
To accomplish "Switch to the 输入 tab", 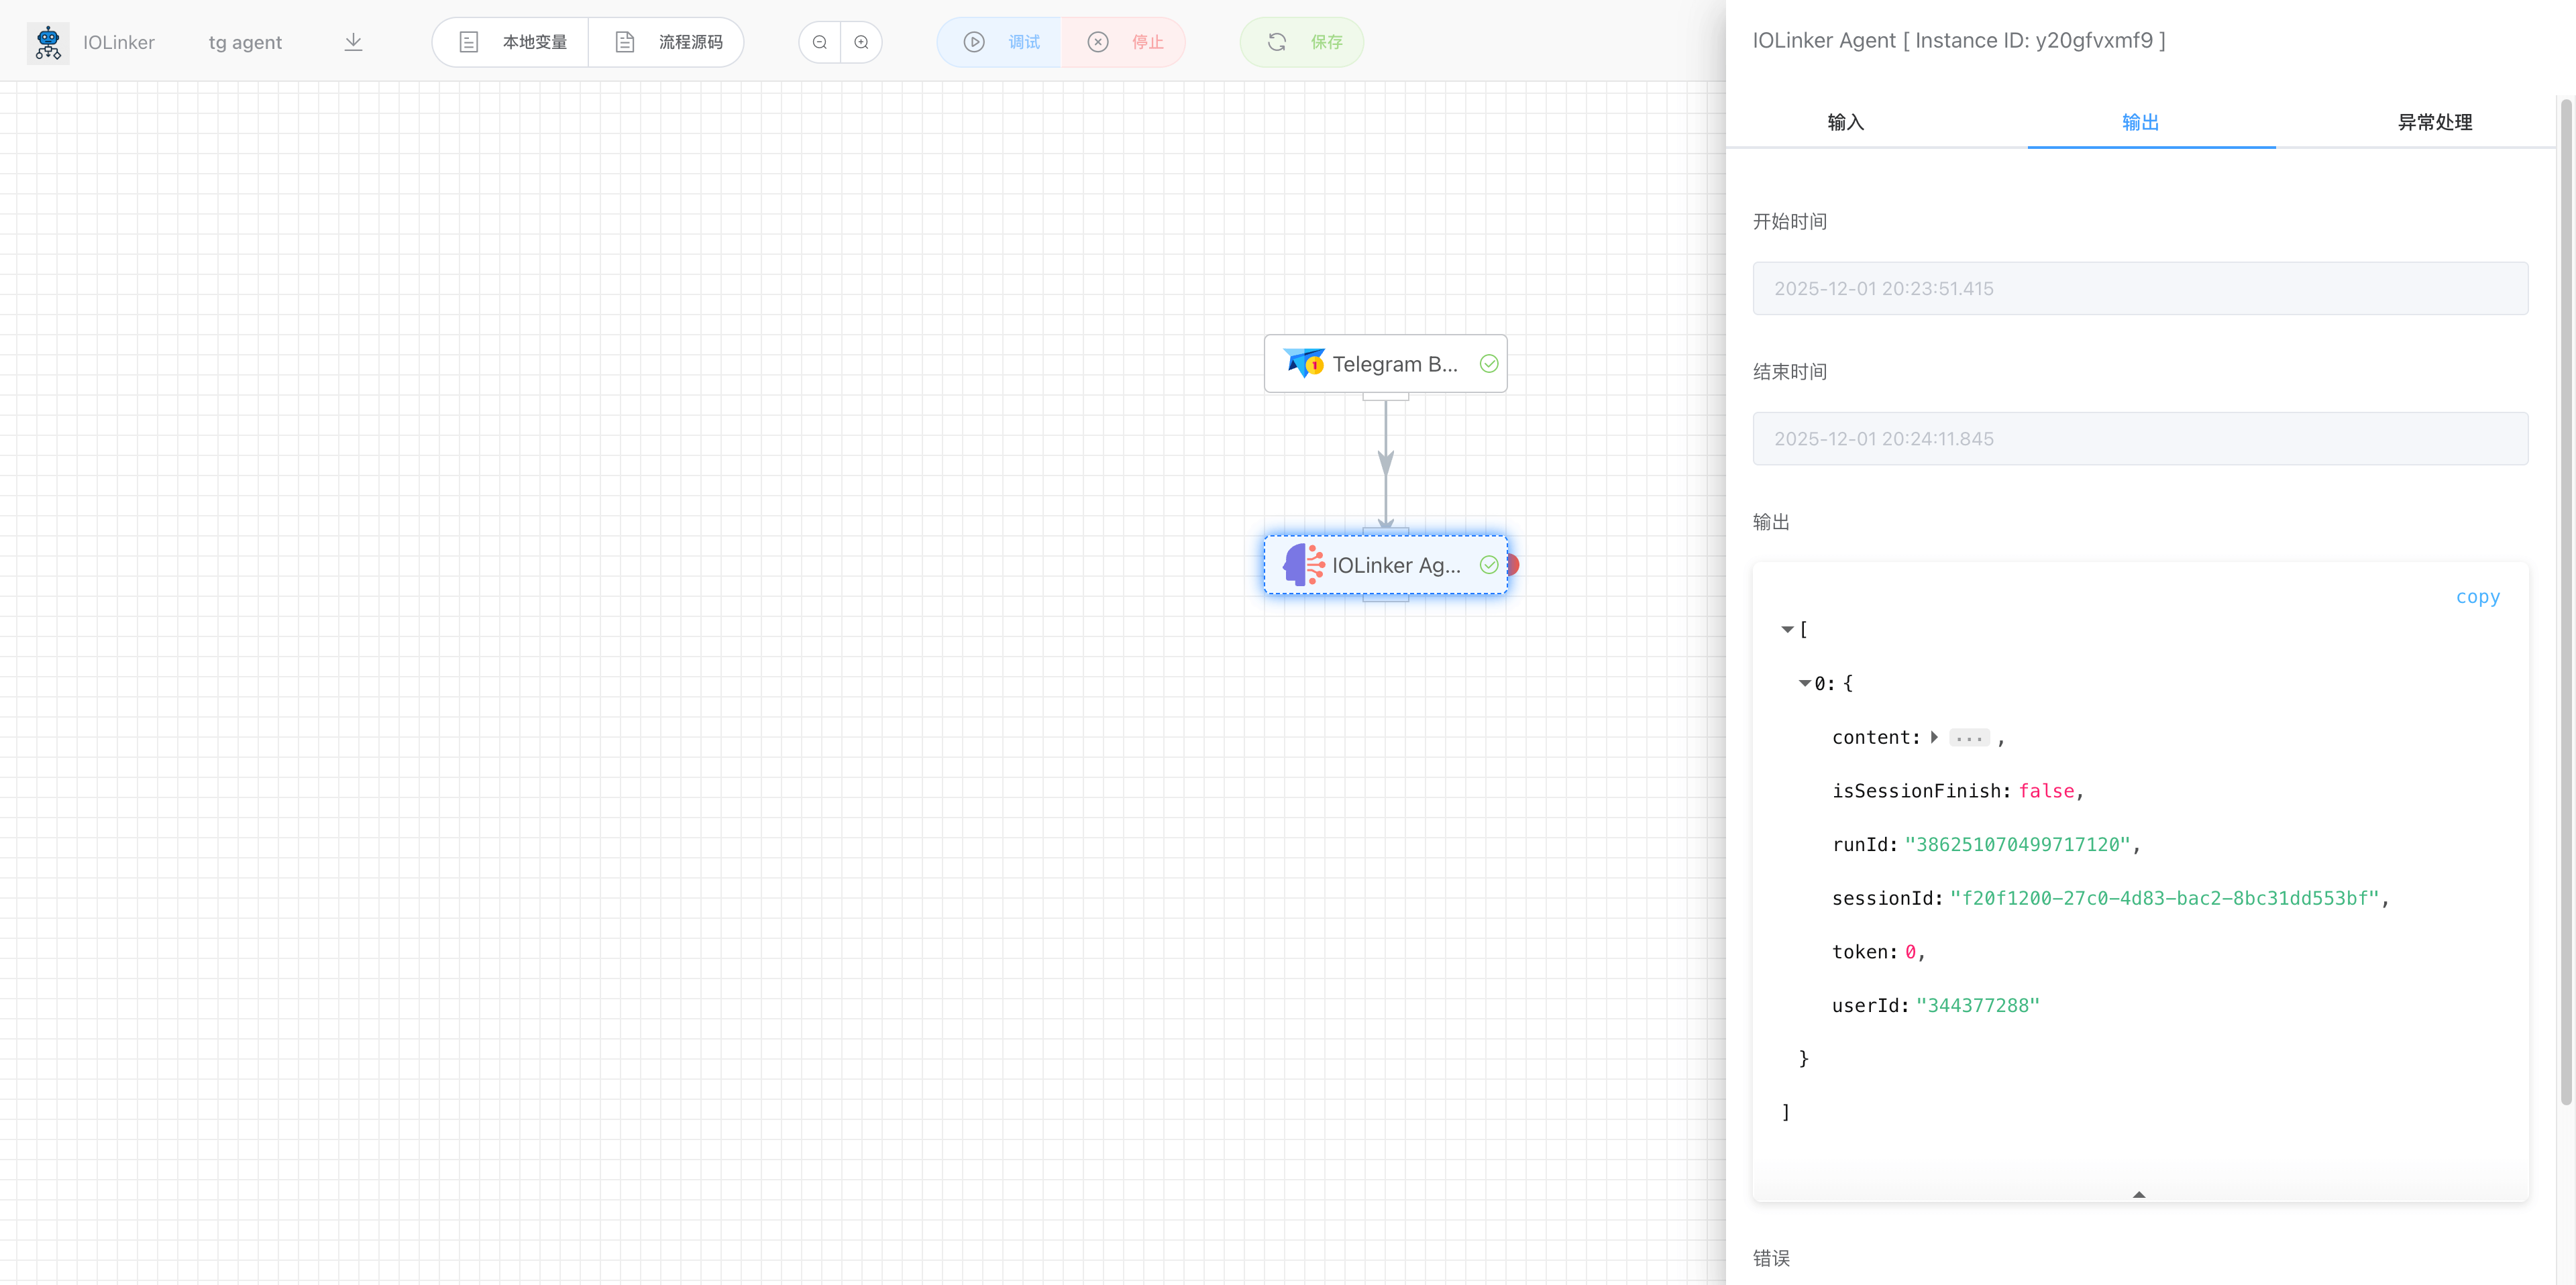I will [x=1845, y=122].
